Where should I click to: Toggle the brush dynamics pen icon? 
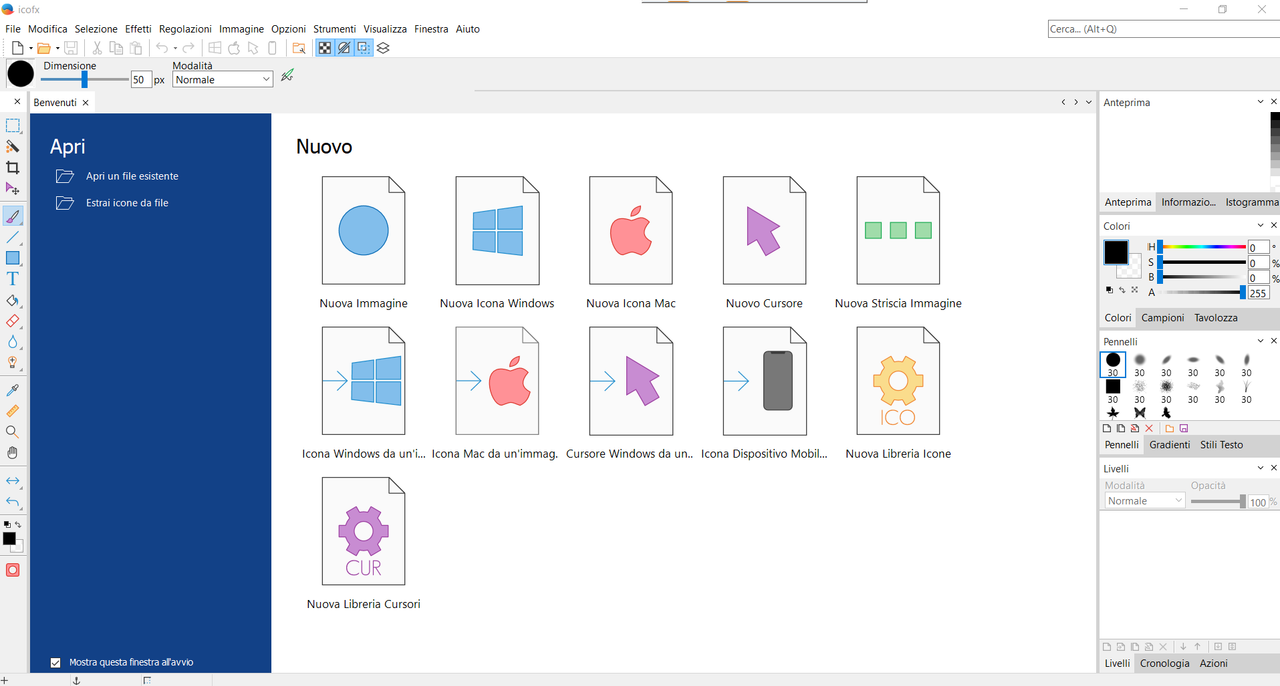click(288, 76)
